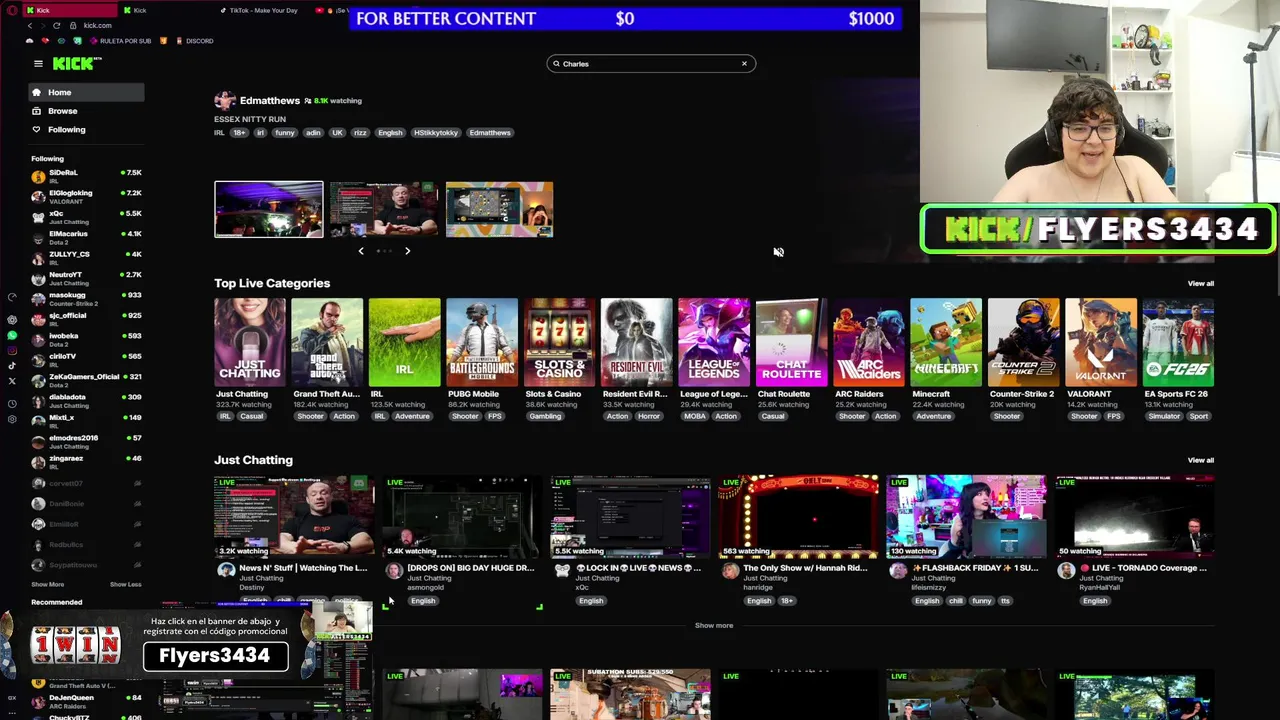Screen dimensions: 1280x720
Task: Expand Following list with Show More
Action: pos(47,584)
